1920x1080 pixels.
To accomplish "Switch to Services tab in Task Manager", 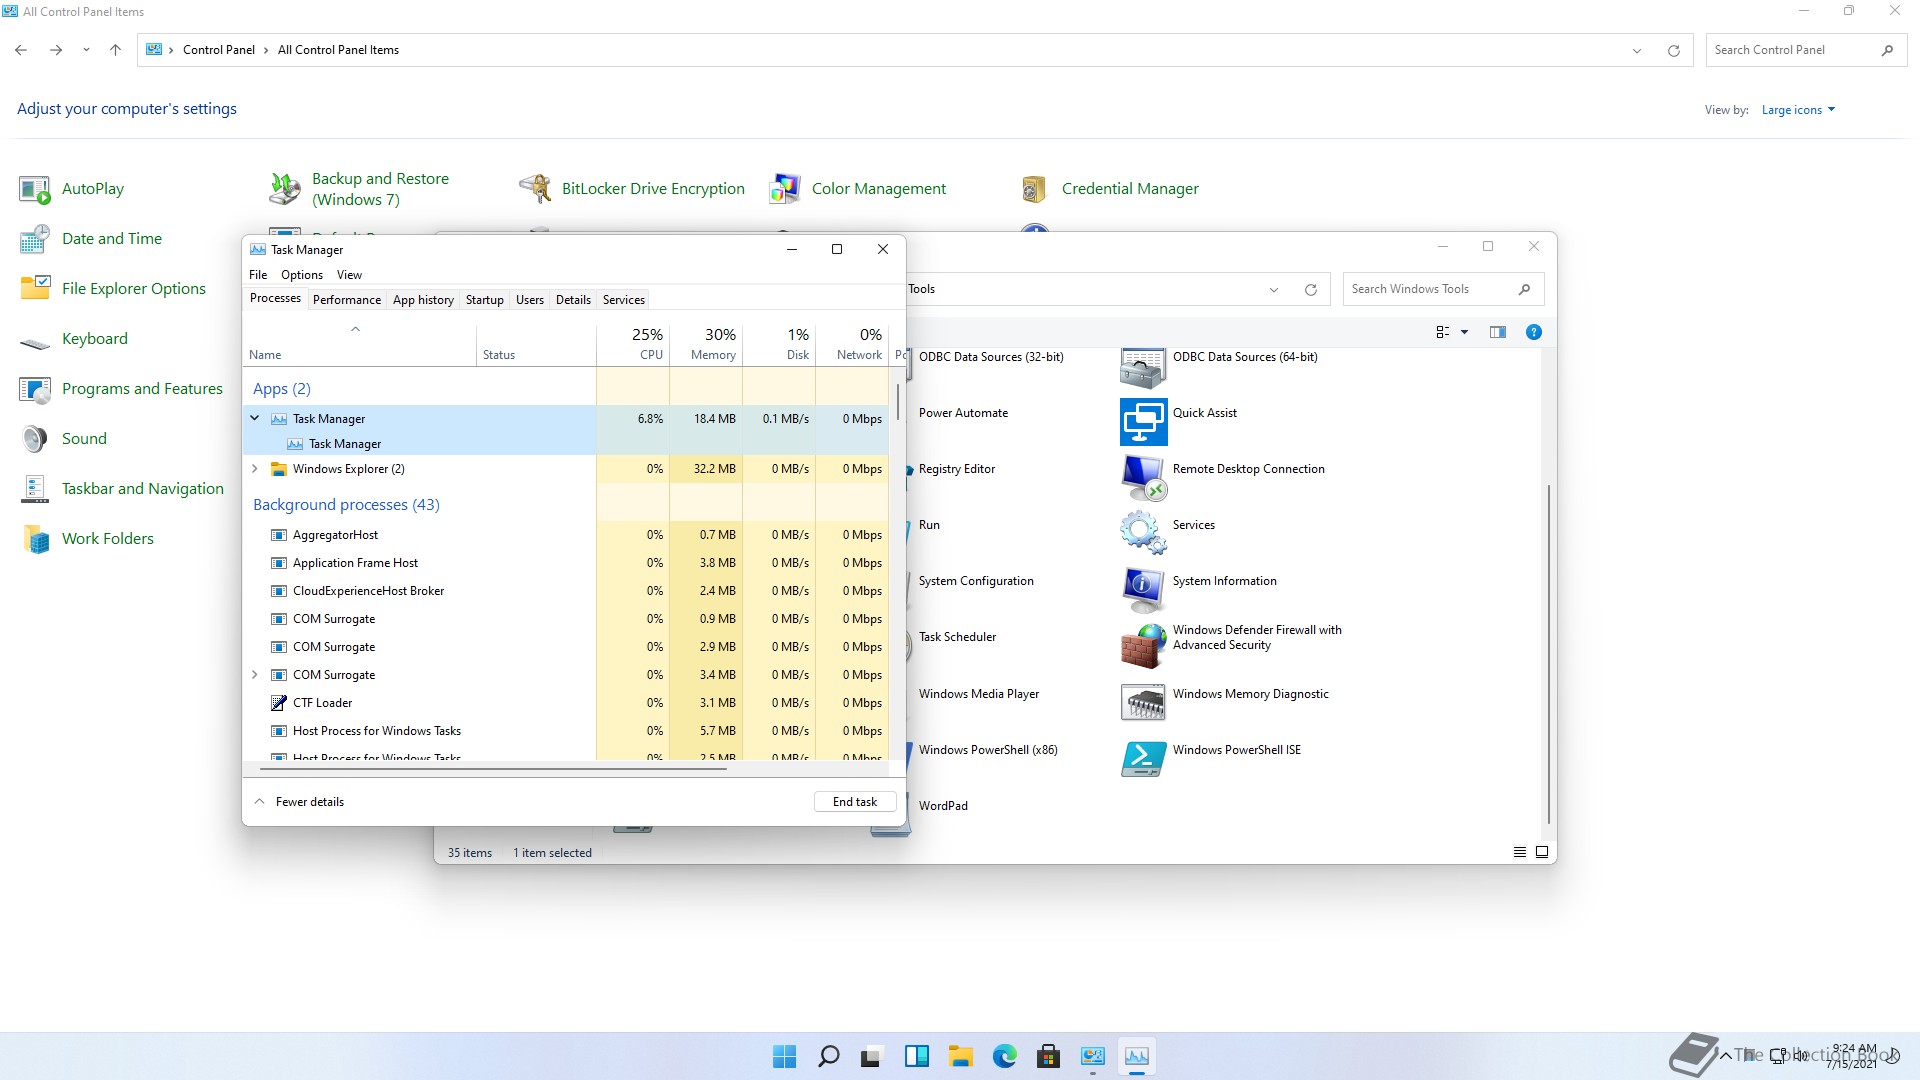I will point(623,300).
